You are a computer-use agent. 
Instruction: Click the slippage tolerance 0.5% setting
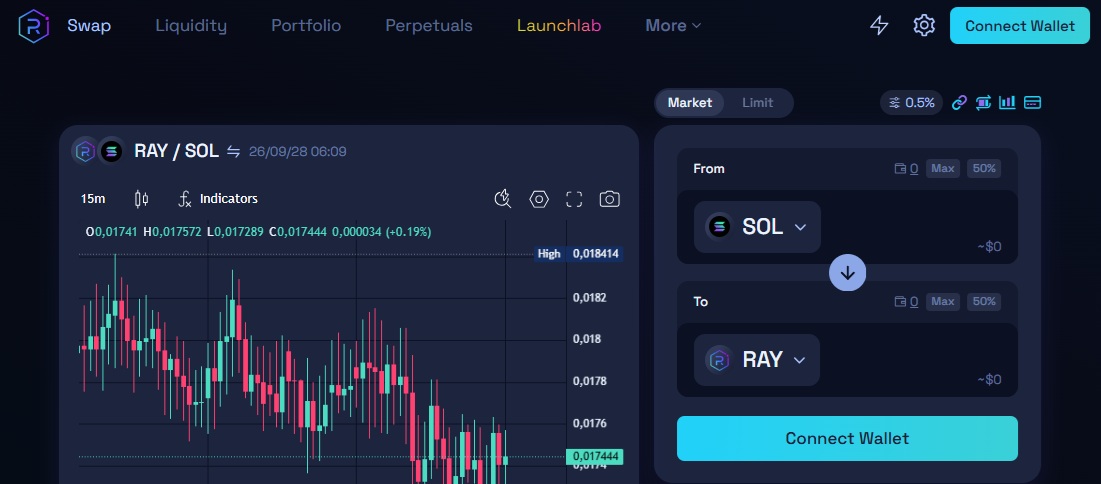pos(911,103)
